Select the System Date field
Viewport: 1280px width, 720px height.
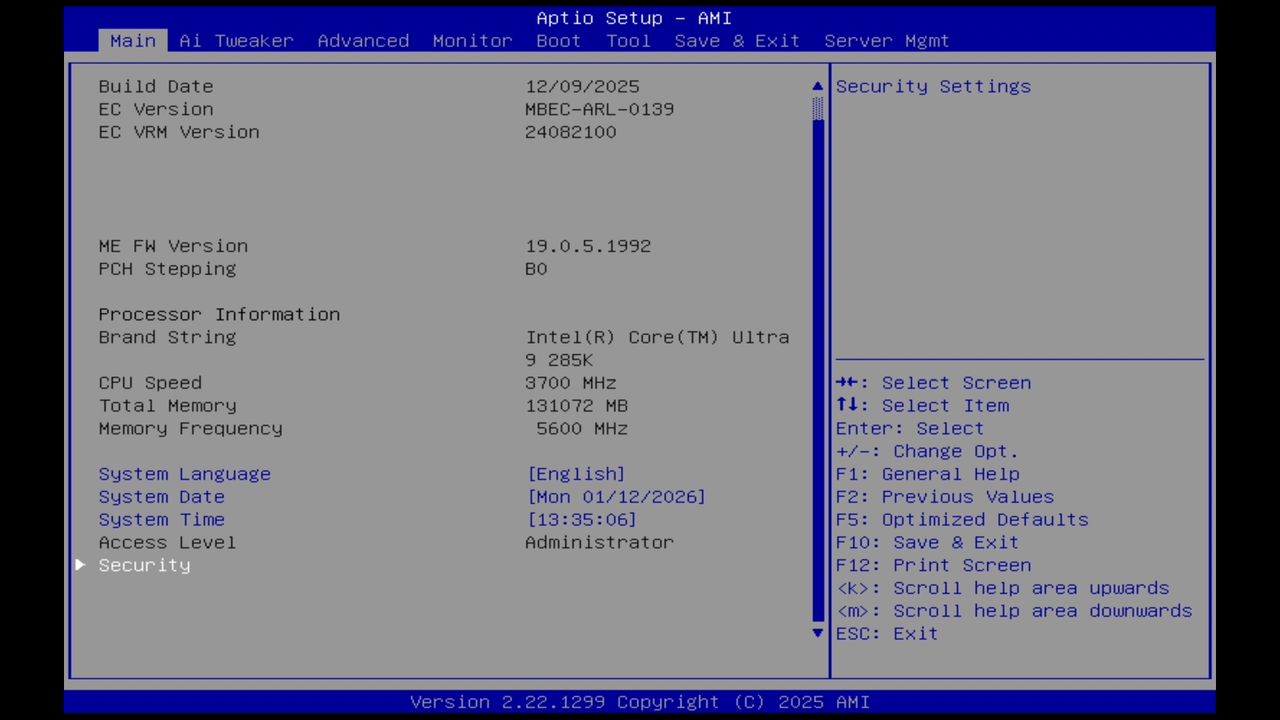161,496
